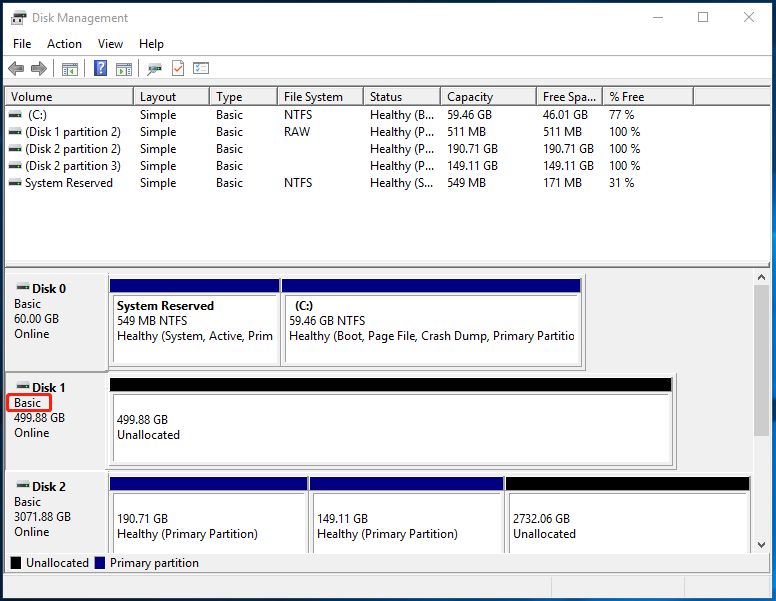Screen dimensions: 776x601
Task: Select the (Disk 2 partition 3) volume row
Action: (x=349, y=166)
